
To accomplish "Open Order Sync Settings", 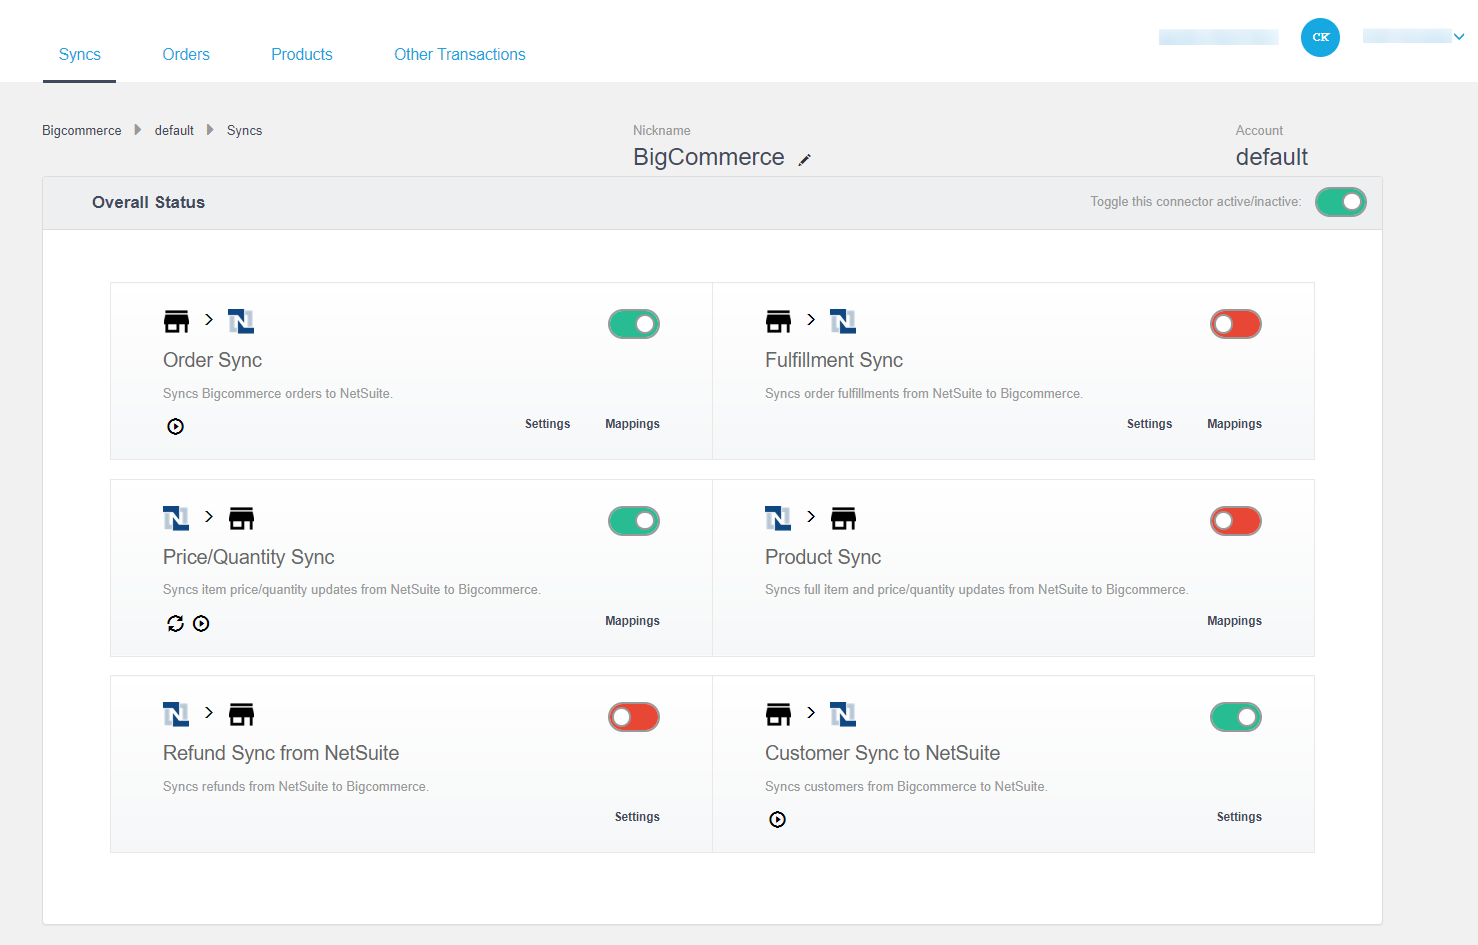I will coord(547,424).
